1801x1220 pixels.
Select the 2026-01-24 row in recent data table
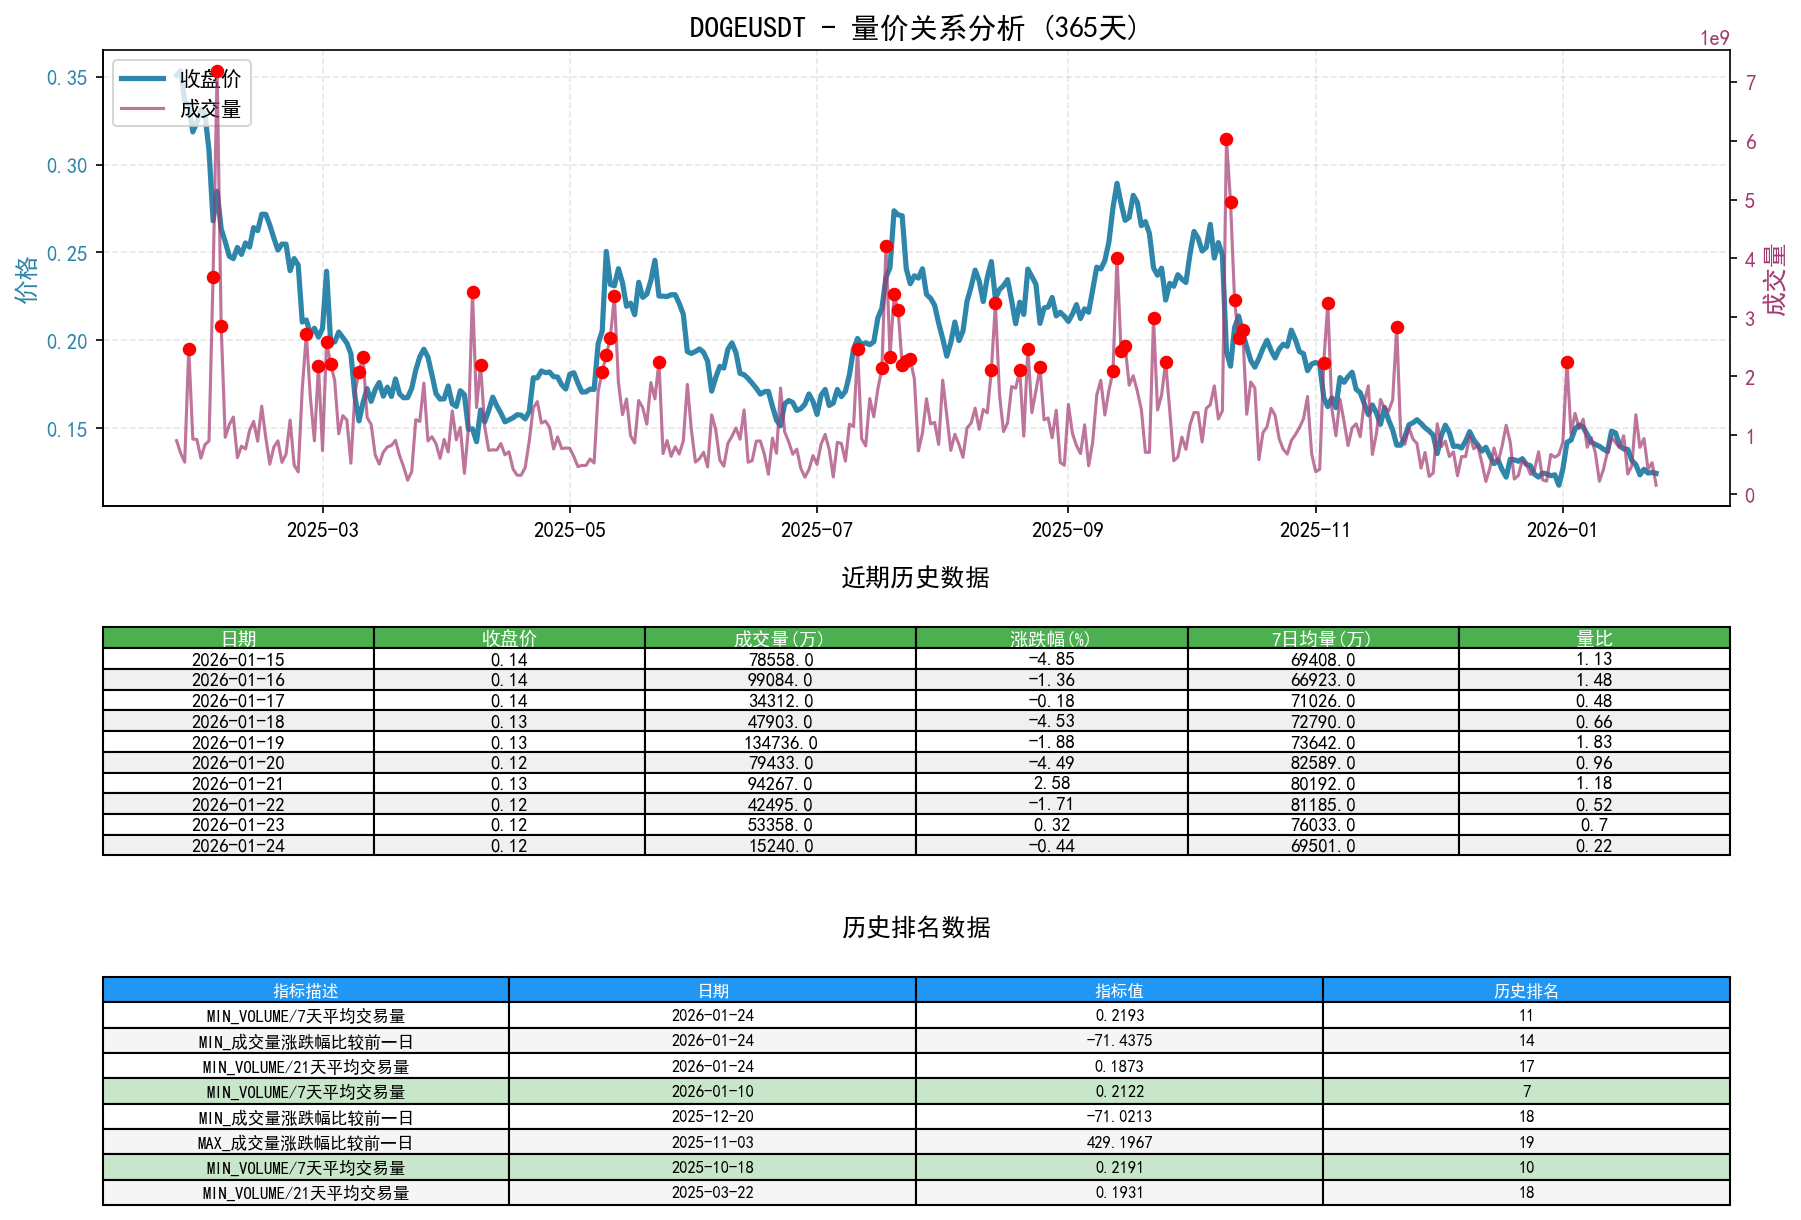tap(239, 845)
